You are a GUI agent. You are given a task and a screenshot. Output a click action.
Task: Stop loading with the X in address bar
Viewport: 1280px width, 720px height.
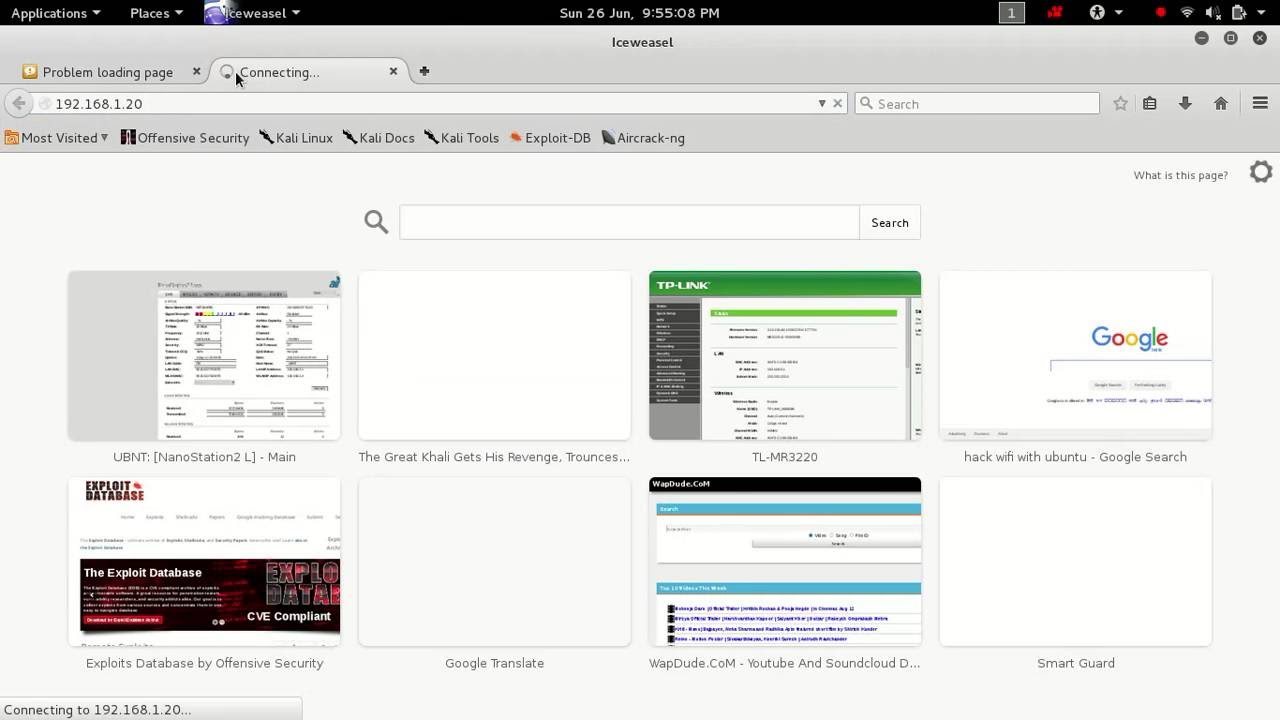(838, 103)
